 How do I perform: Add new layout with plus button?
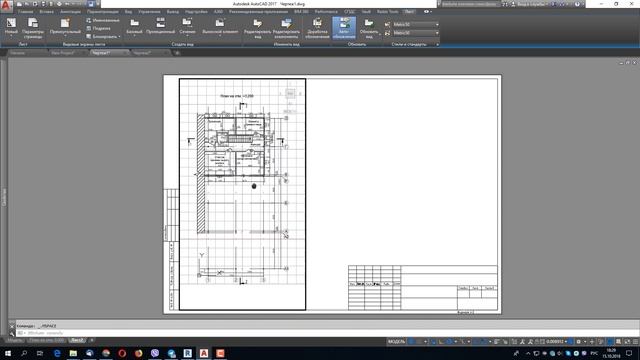92,340
